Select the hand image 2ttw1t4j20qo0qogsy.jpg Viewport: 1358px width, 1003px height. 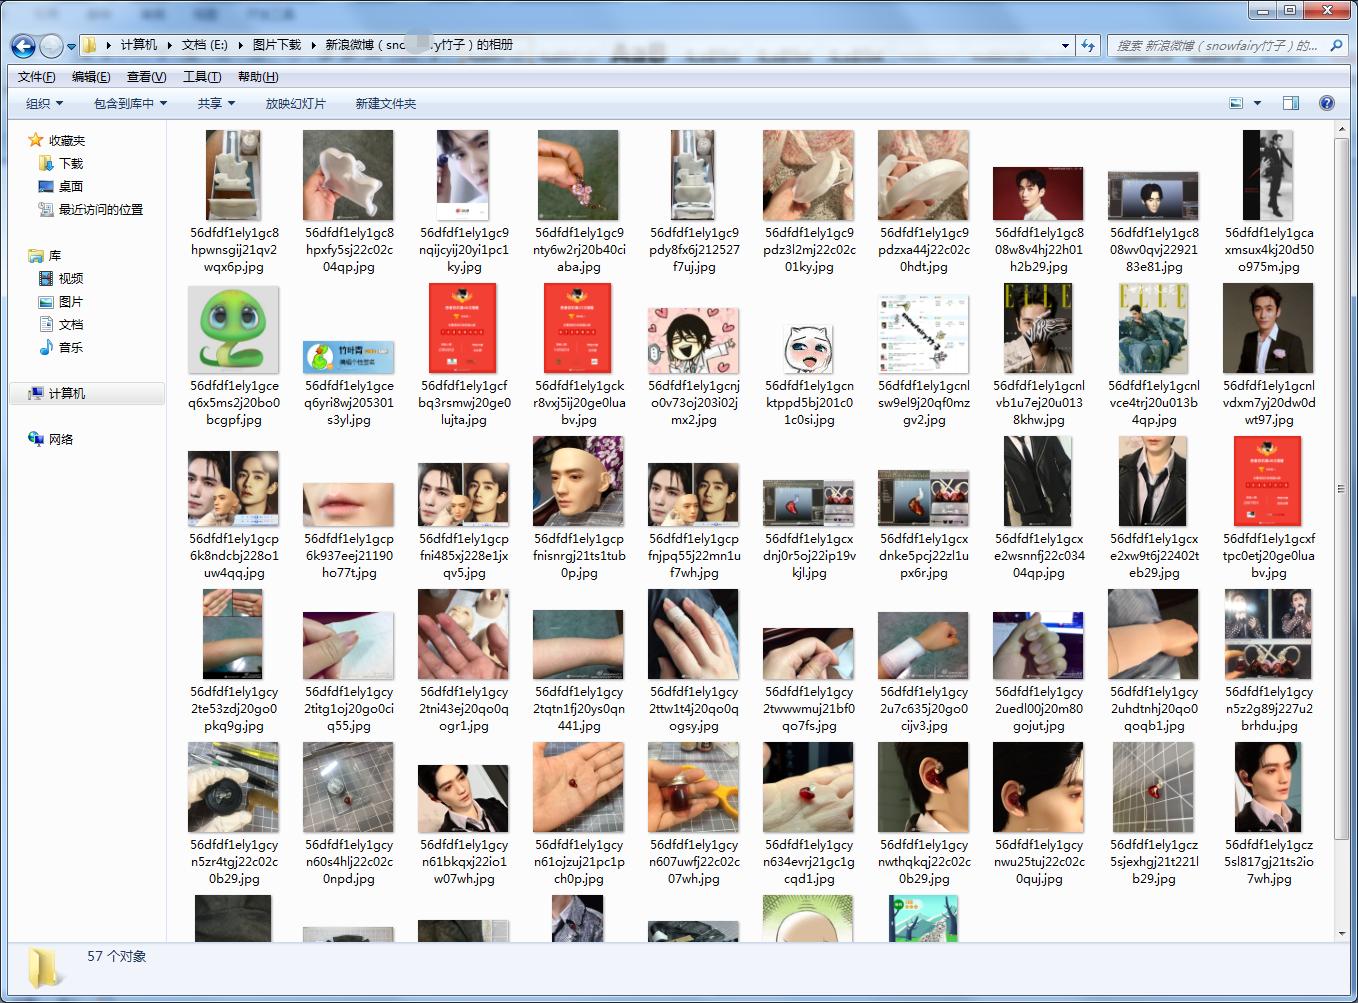(x=693, y=634)
